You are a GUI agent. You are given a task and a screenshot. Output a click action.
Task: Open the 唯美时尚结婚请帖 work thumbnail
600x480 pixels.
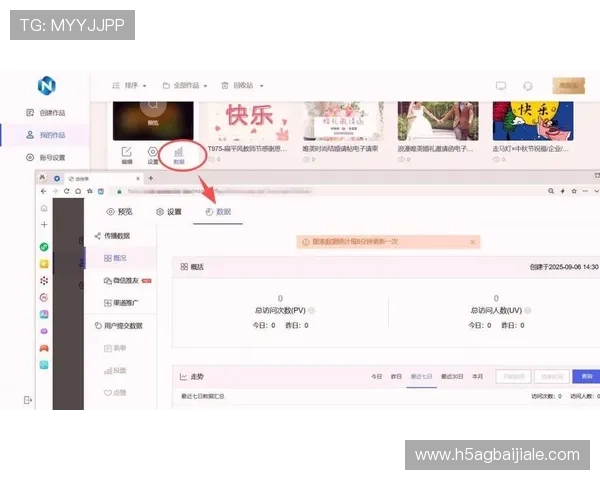point(343,121)
